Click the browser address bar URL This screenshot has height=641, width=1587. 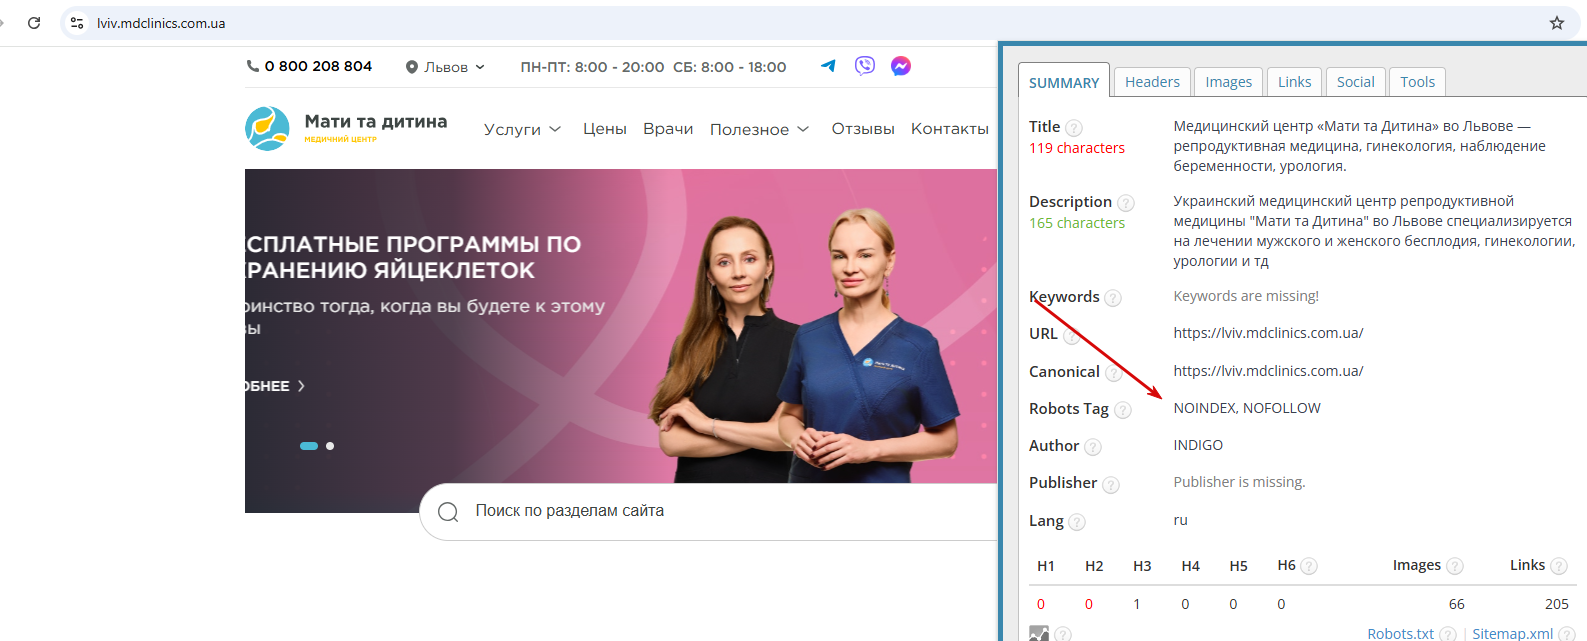(x=161, y=23)
